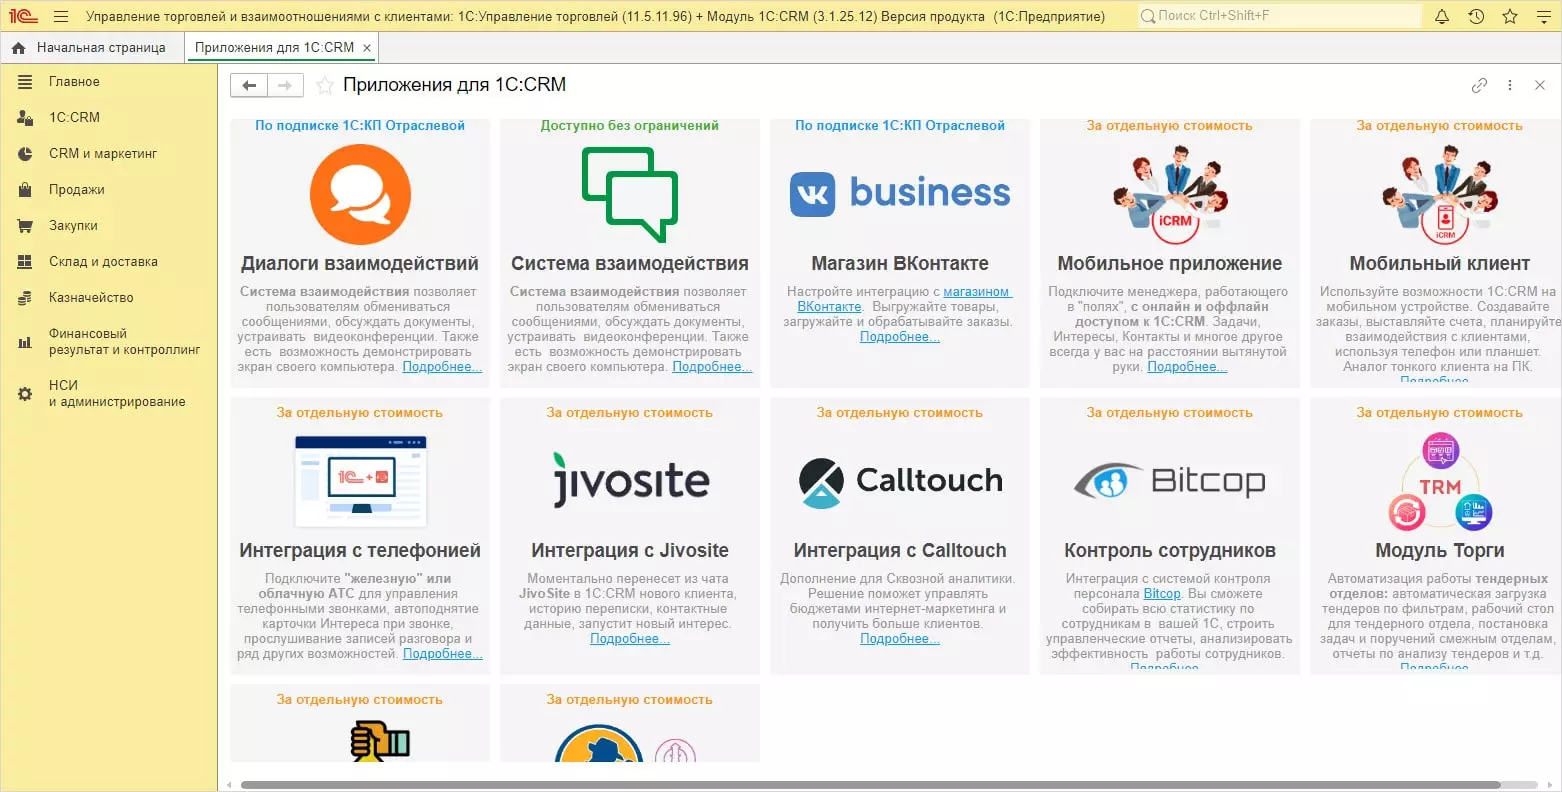Click the forward arrow navigation button
The height and width of the screenshot is (792, 1562).
pos(285,86)
